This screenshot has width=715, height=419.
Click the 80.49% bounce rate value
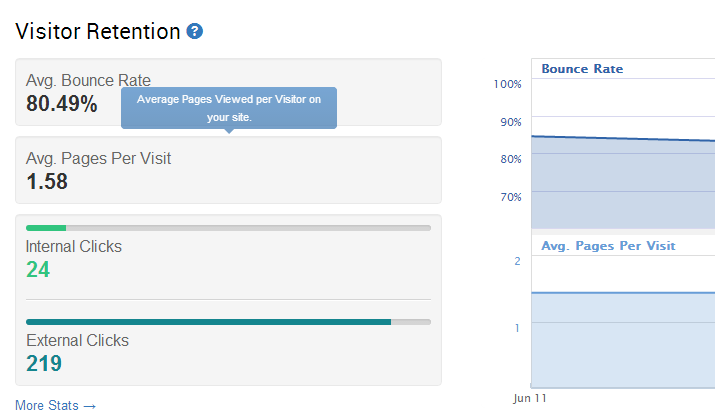(x=62, y=103)
